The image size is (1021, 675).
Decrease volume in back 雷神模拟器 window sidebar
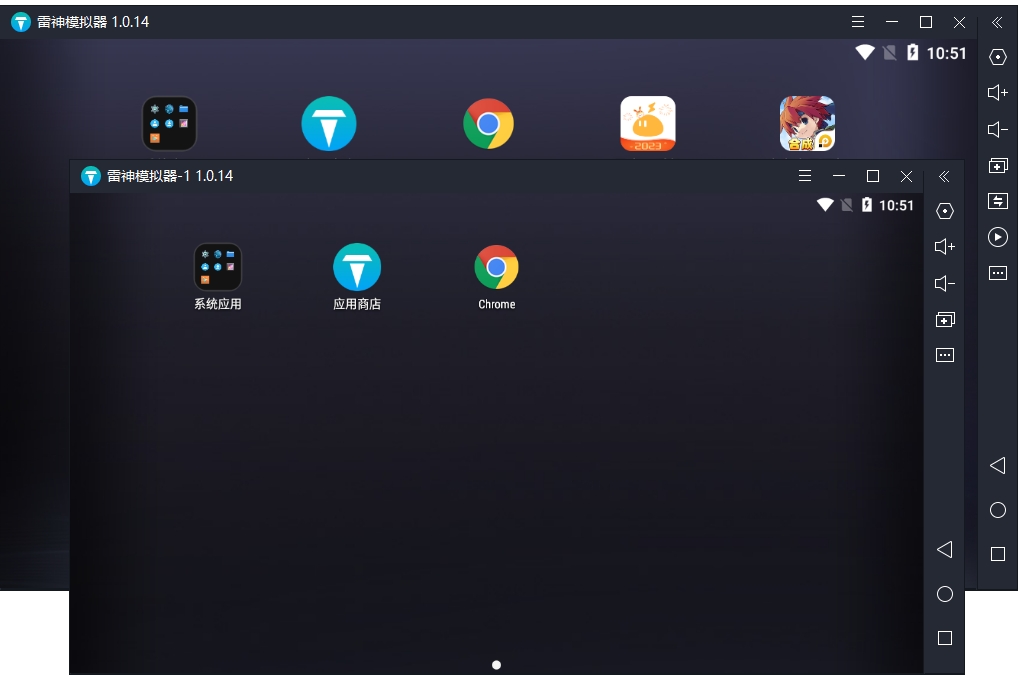[998, 130]
